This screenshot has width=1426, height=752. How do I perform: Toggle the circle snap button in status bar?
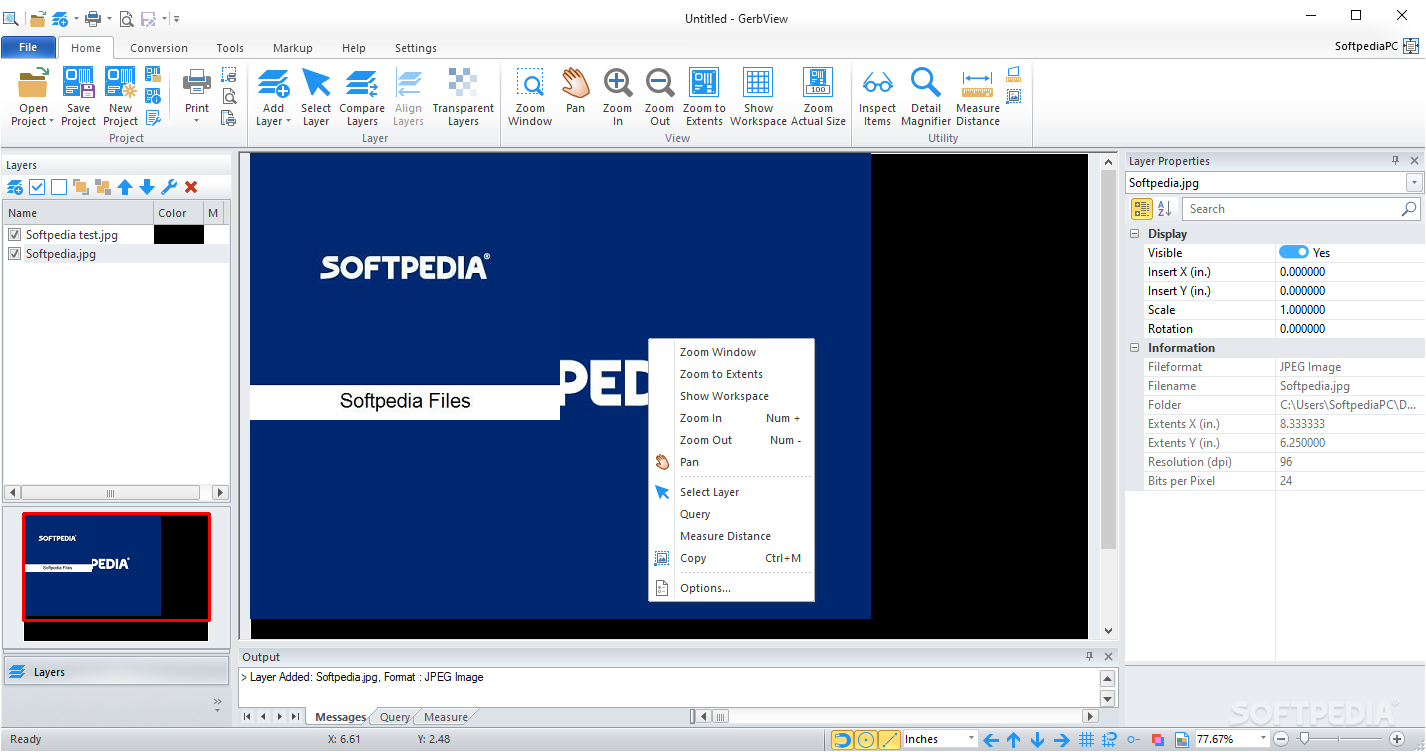coord(866,740)
